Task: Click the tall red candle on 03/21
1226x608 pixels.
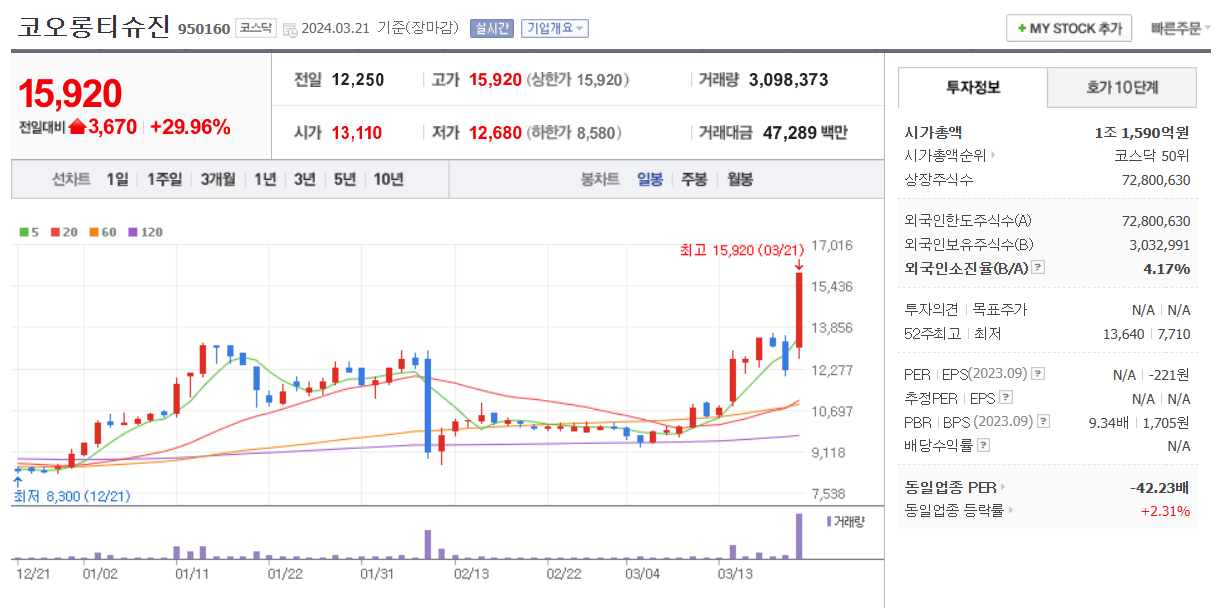Action: click(x=799, y=310)
